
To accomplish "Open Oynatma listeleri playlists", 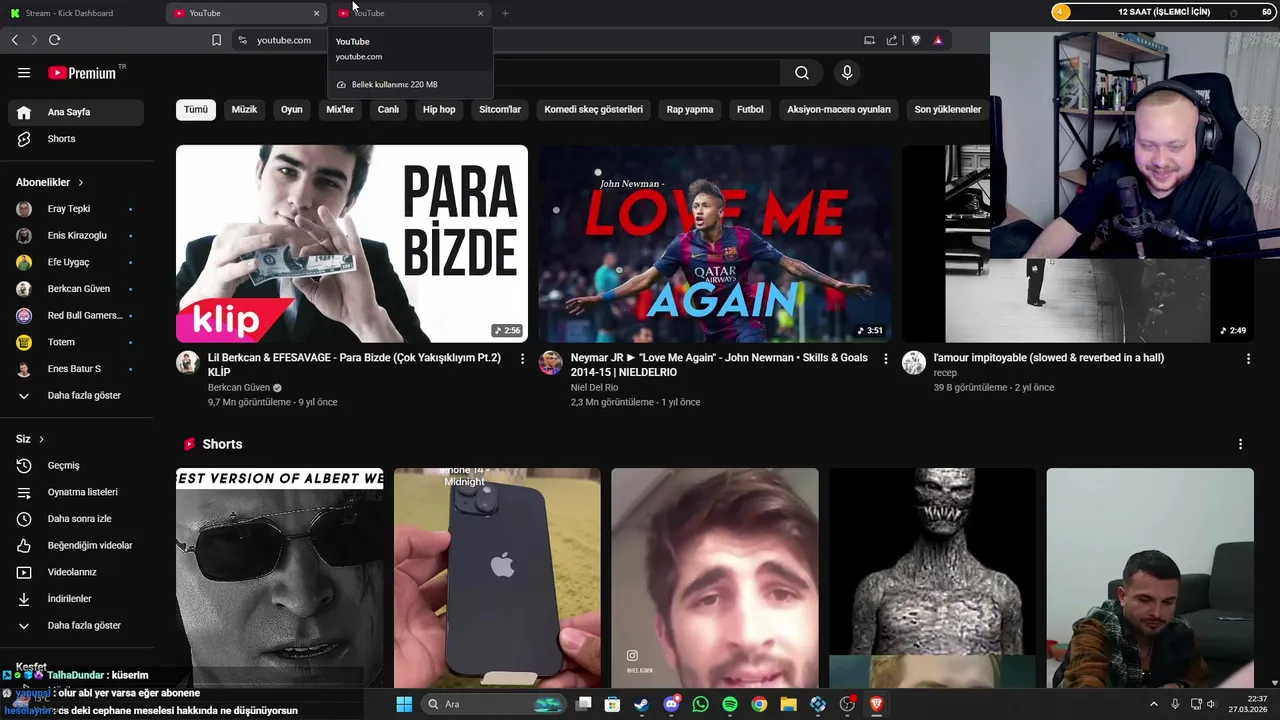I will (76, 492).
